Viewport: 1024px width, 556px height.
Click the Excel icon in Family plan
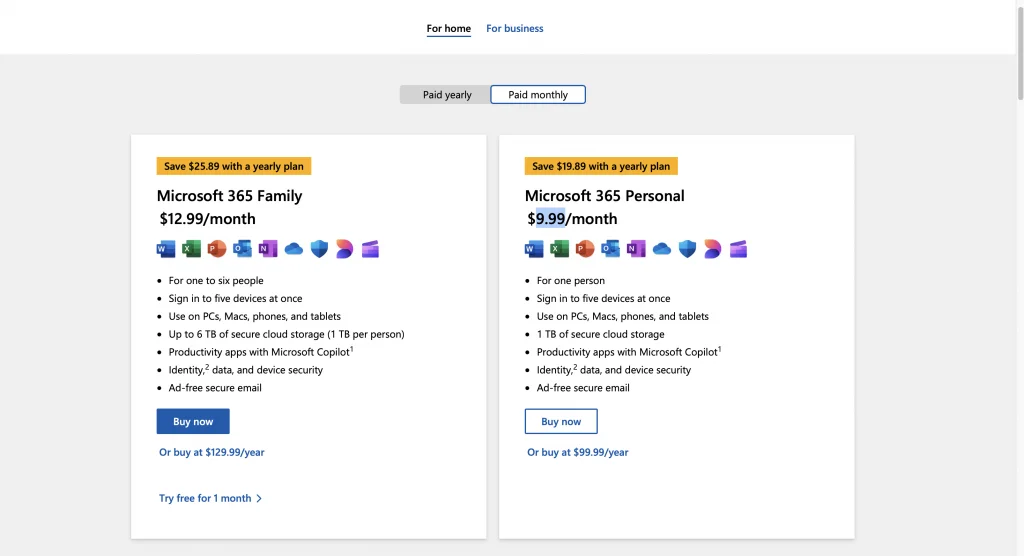point(191,249)
